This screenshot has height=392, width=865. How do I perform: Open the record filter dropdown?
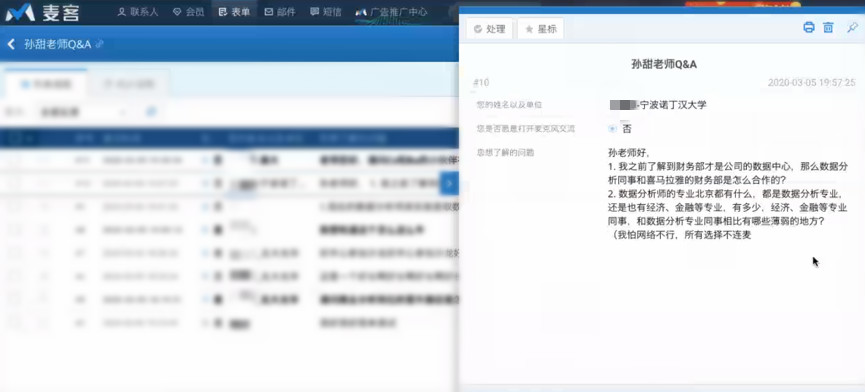tap(83, 112)
